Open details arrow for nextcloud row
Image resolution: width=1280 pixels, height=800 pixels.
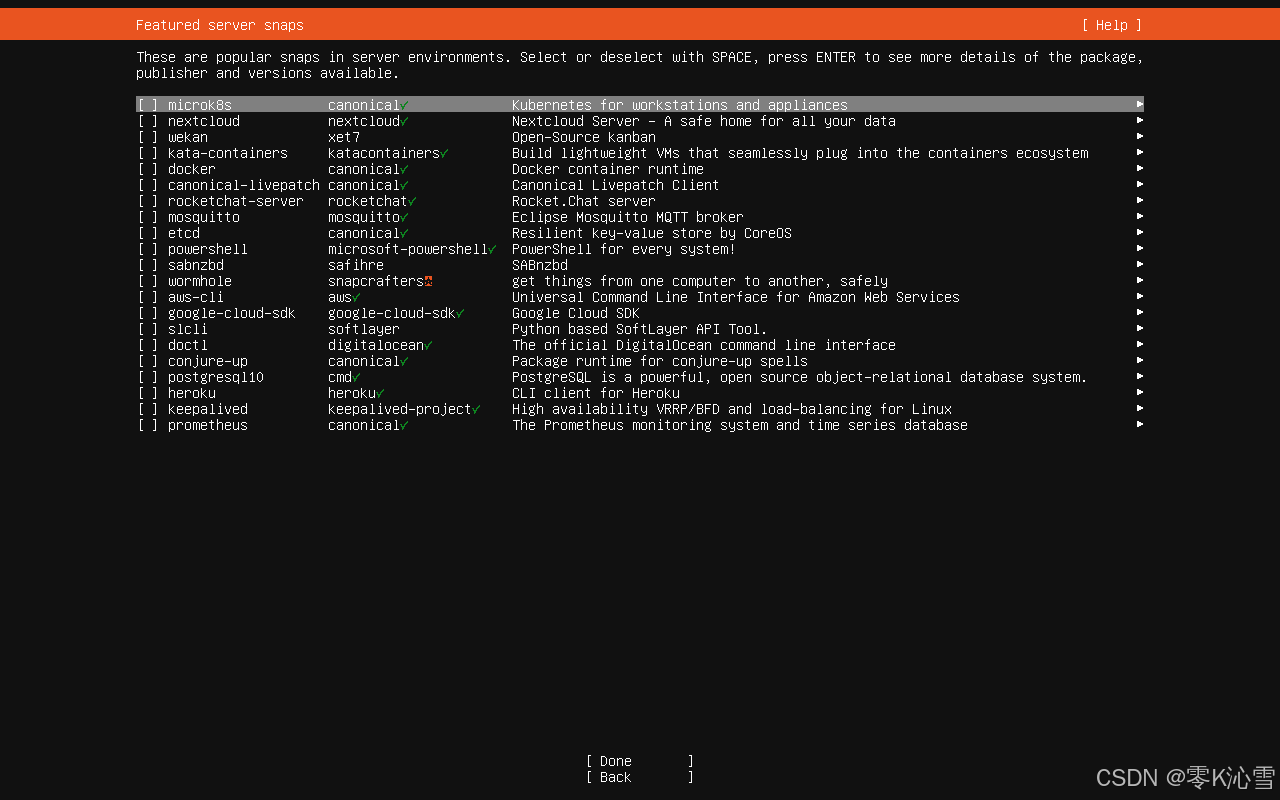click(x=1140, y=120)
